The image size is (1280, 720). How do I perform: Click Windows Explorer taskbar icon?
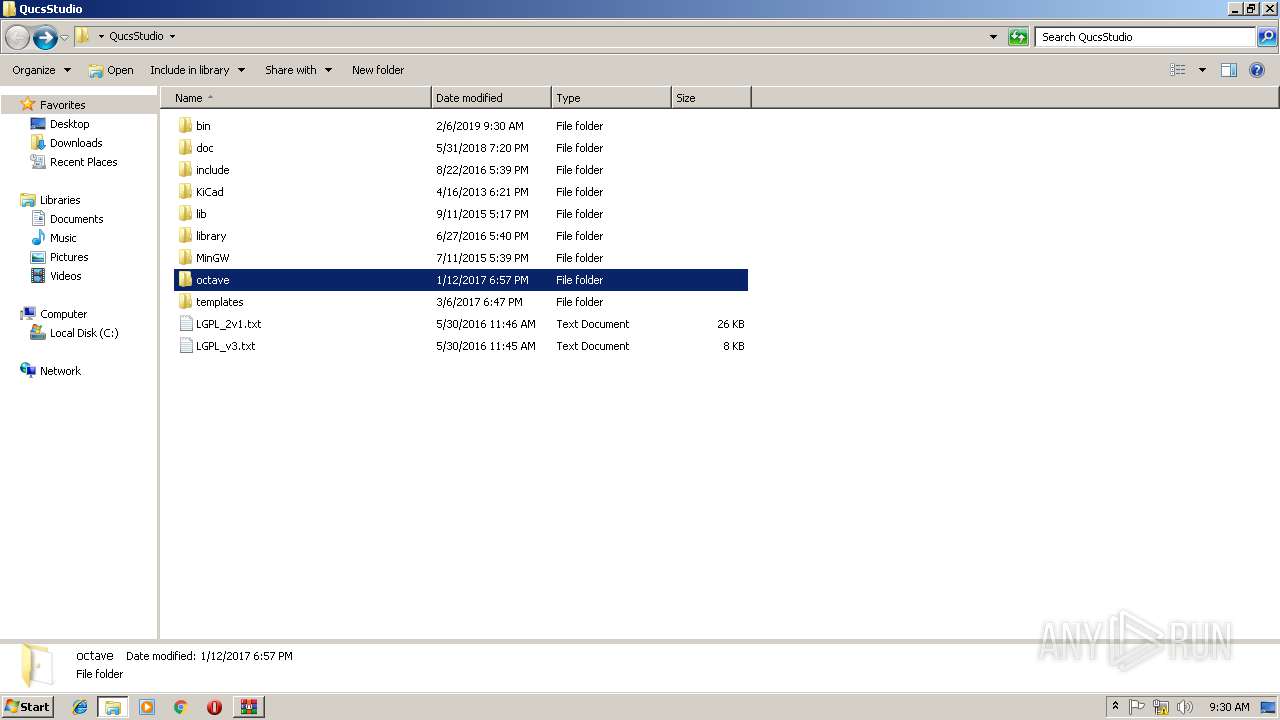coord(113,707)
